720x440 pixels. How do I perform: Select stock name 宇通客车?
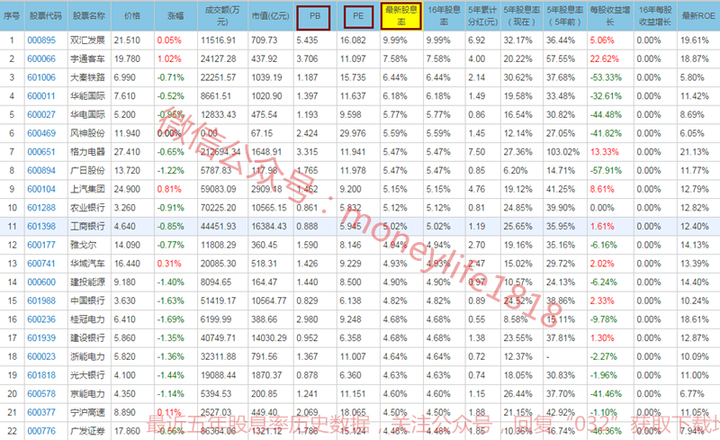tap(88, 59)
